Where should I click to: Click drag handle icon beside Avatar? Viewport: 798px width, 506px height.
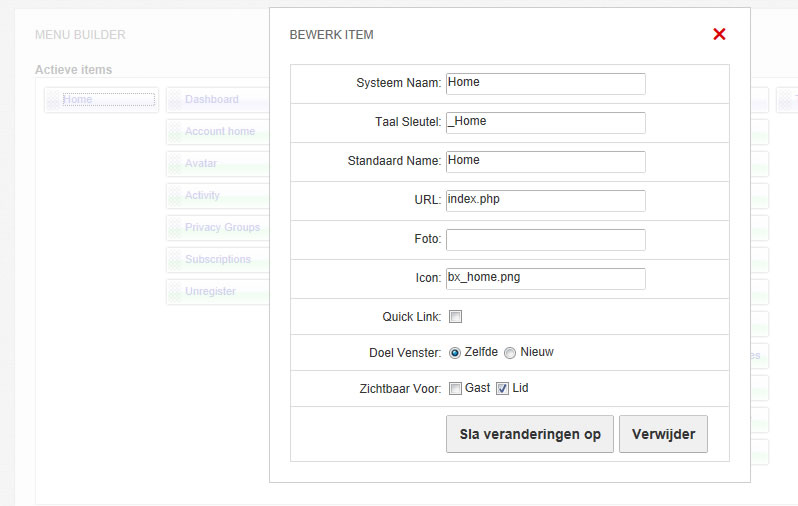click(176, 164)
